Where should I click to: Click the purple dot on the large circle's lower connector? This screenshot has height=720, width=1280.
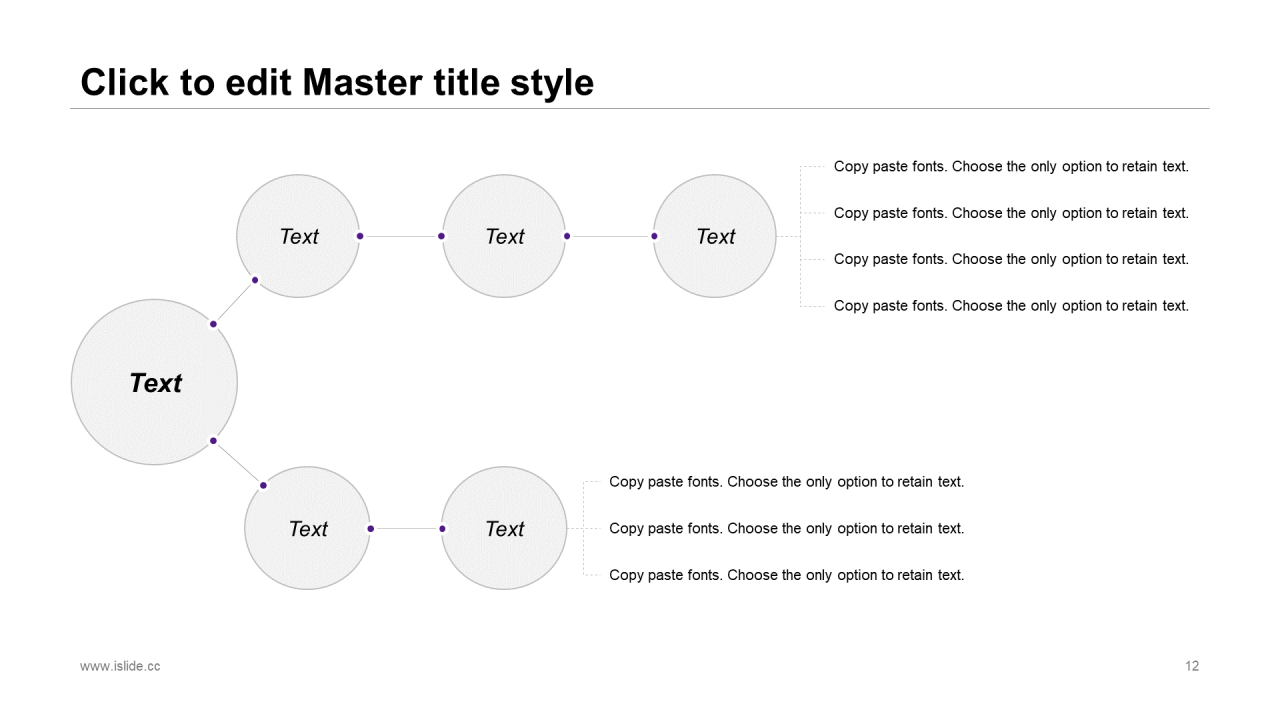click(x=213, y=441)
